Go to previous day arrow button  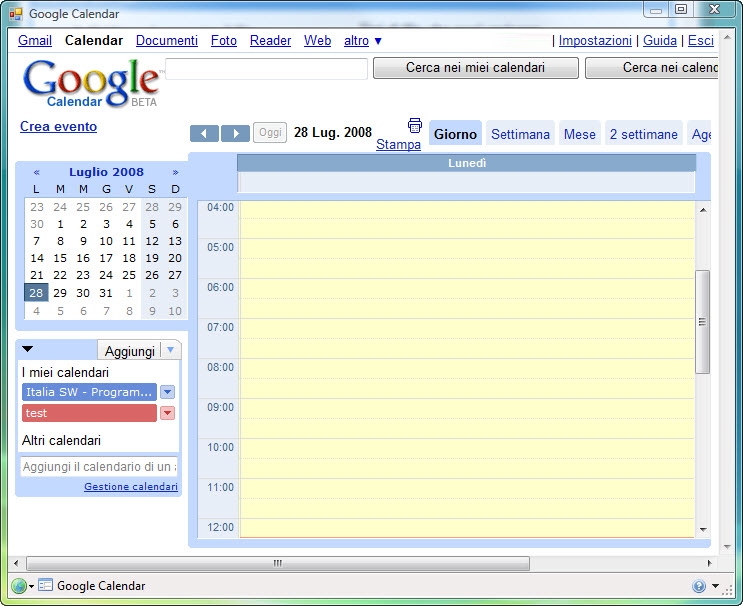click(204, 133)
